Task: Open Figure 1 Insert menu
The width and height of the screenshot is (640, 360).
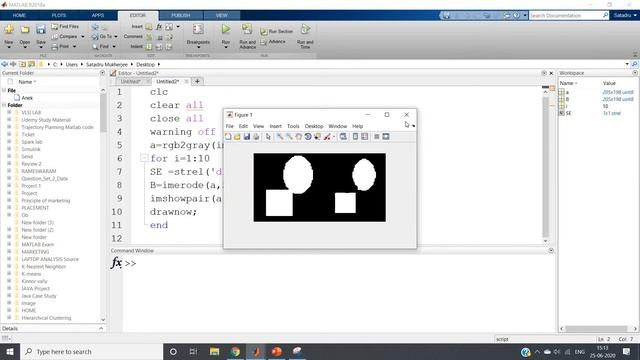Action: pyautogui.click(x=276, y=126)
